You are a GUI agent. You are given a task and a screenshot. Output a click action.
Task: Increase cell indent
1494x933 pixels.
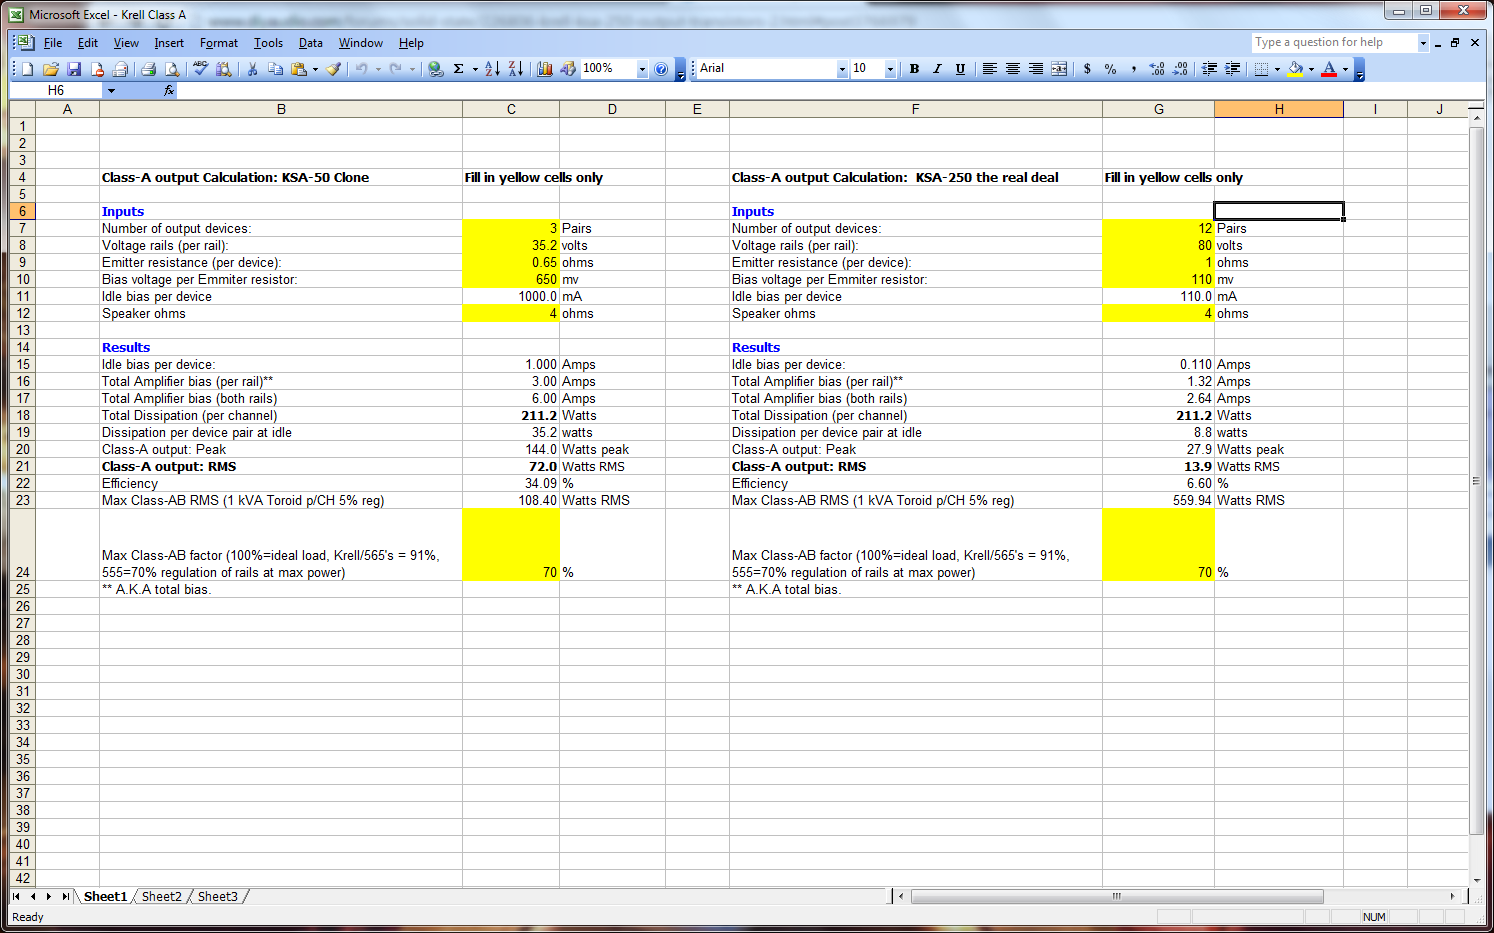pyautogui.click(x=1232, y=69)
